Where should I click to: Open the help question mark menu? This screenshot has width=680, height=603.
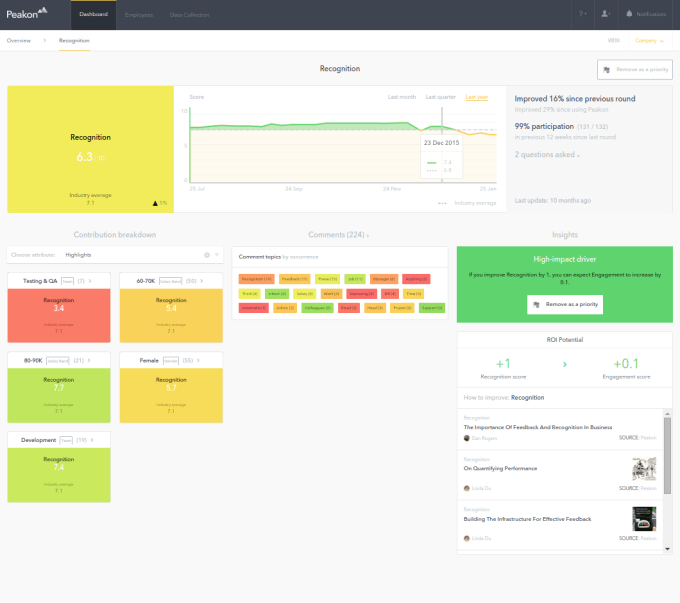click(582, 14)
